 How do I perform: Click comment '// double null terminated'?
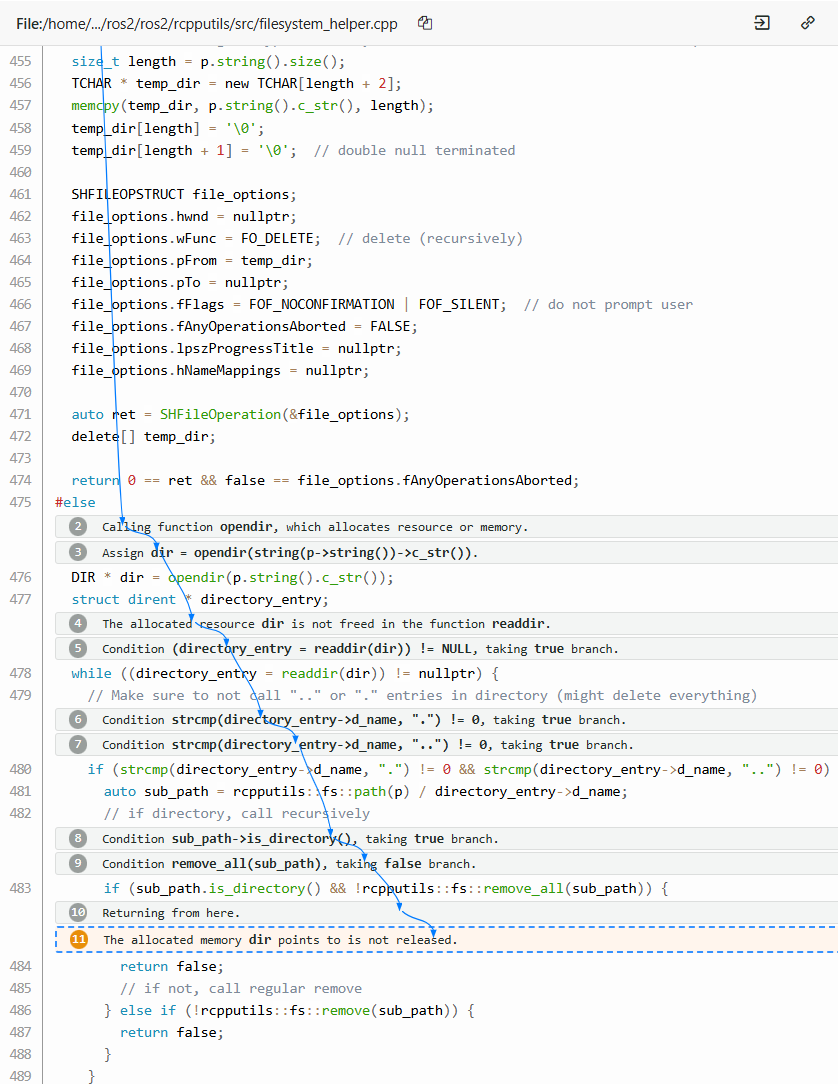pyautogui.click(x=414, y=151)
